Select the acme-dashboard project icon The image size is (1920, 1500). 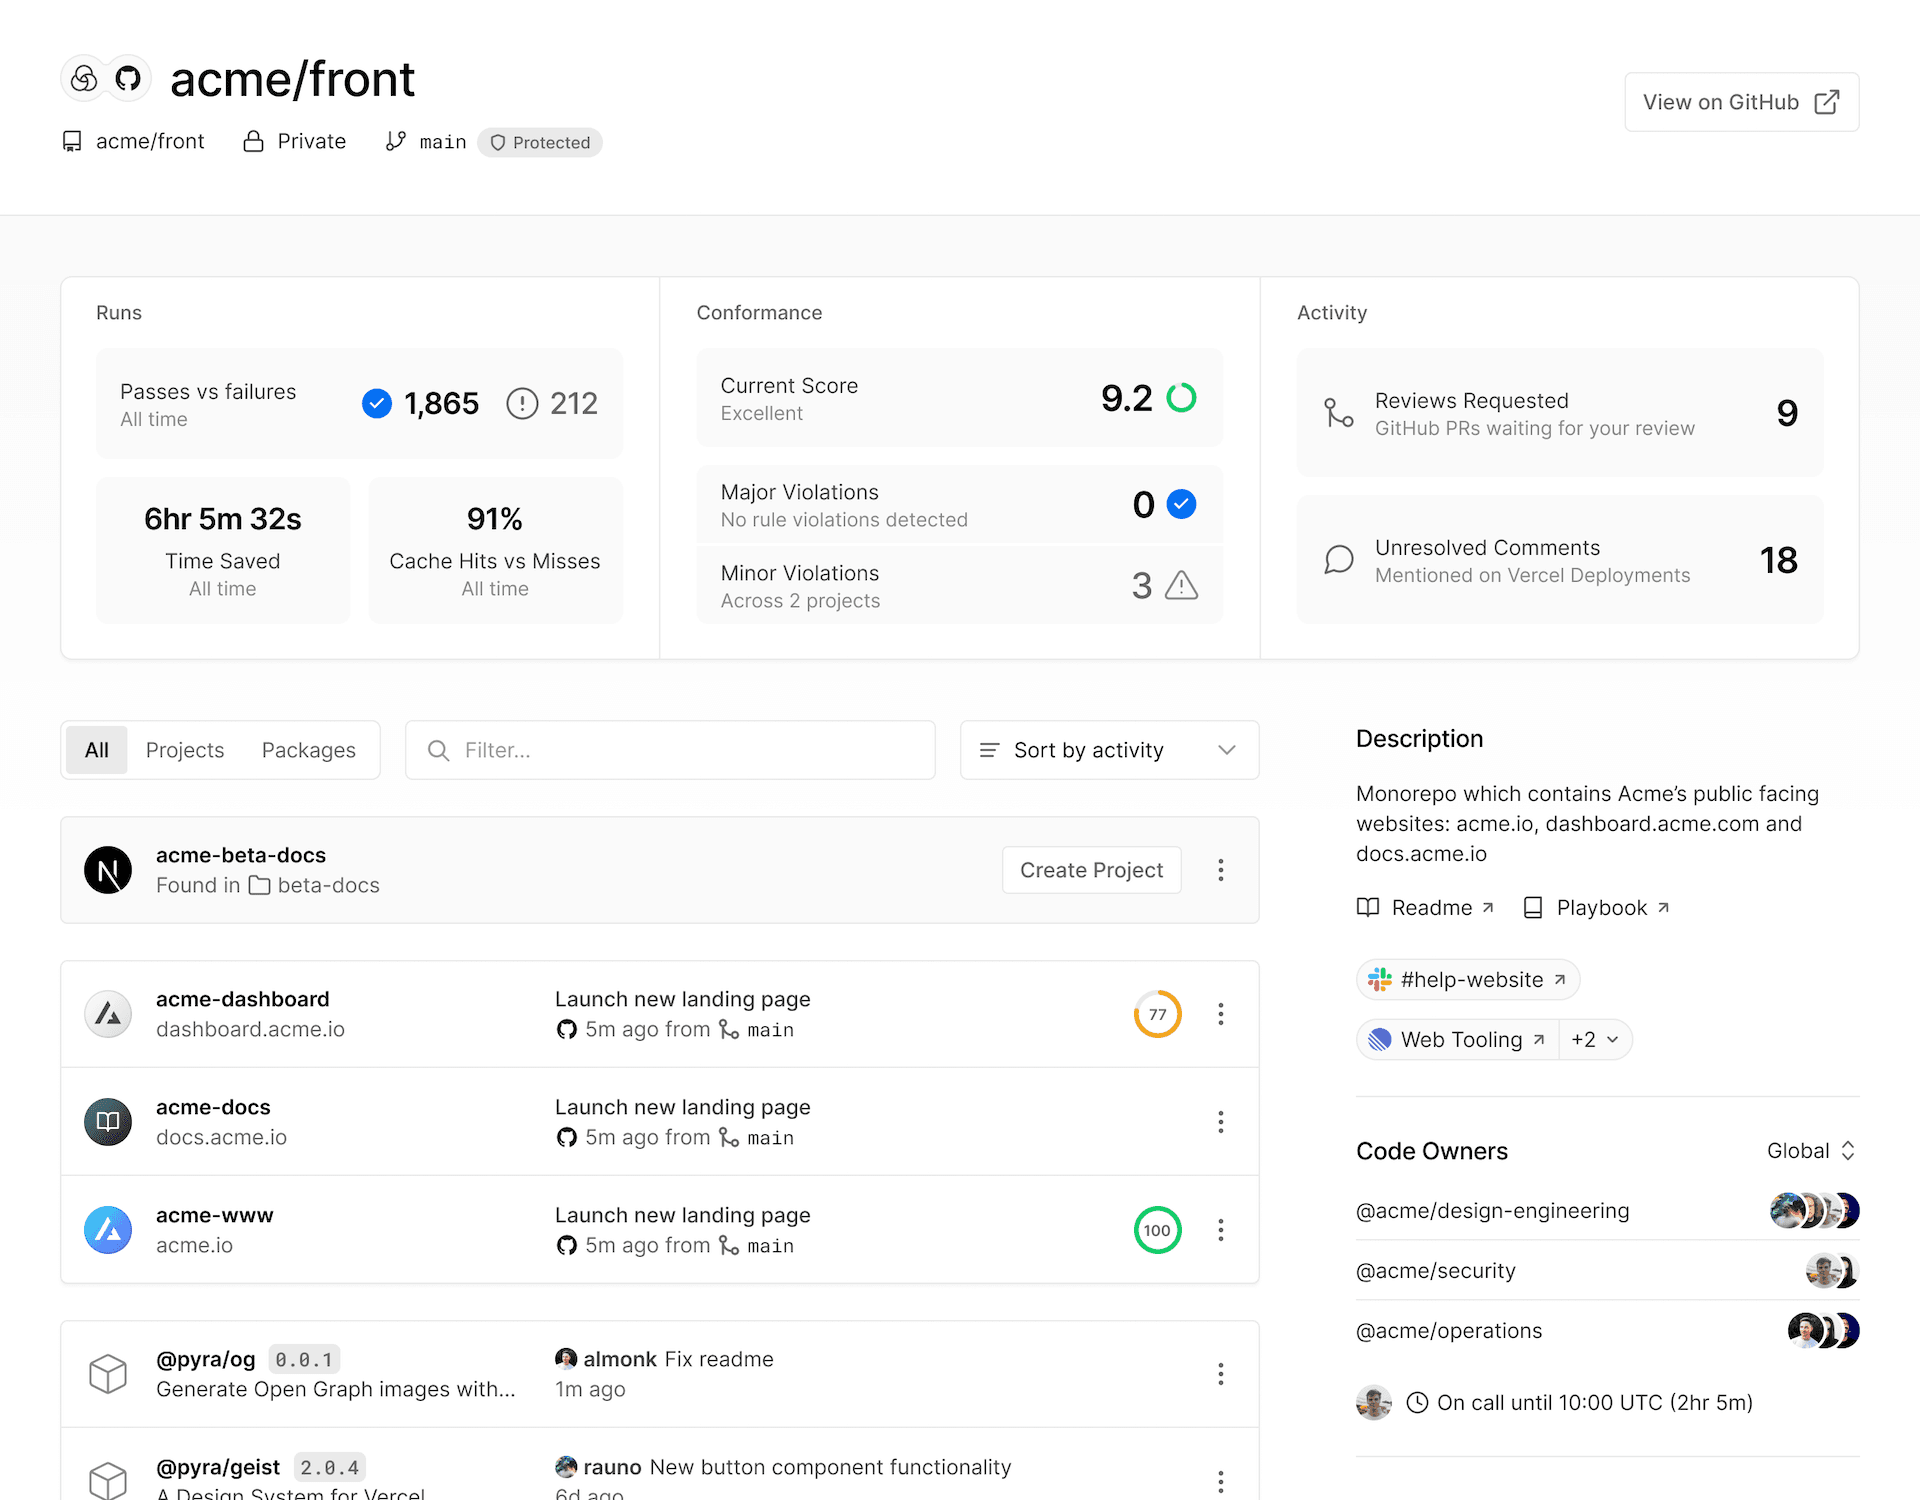pos(108,1013)
